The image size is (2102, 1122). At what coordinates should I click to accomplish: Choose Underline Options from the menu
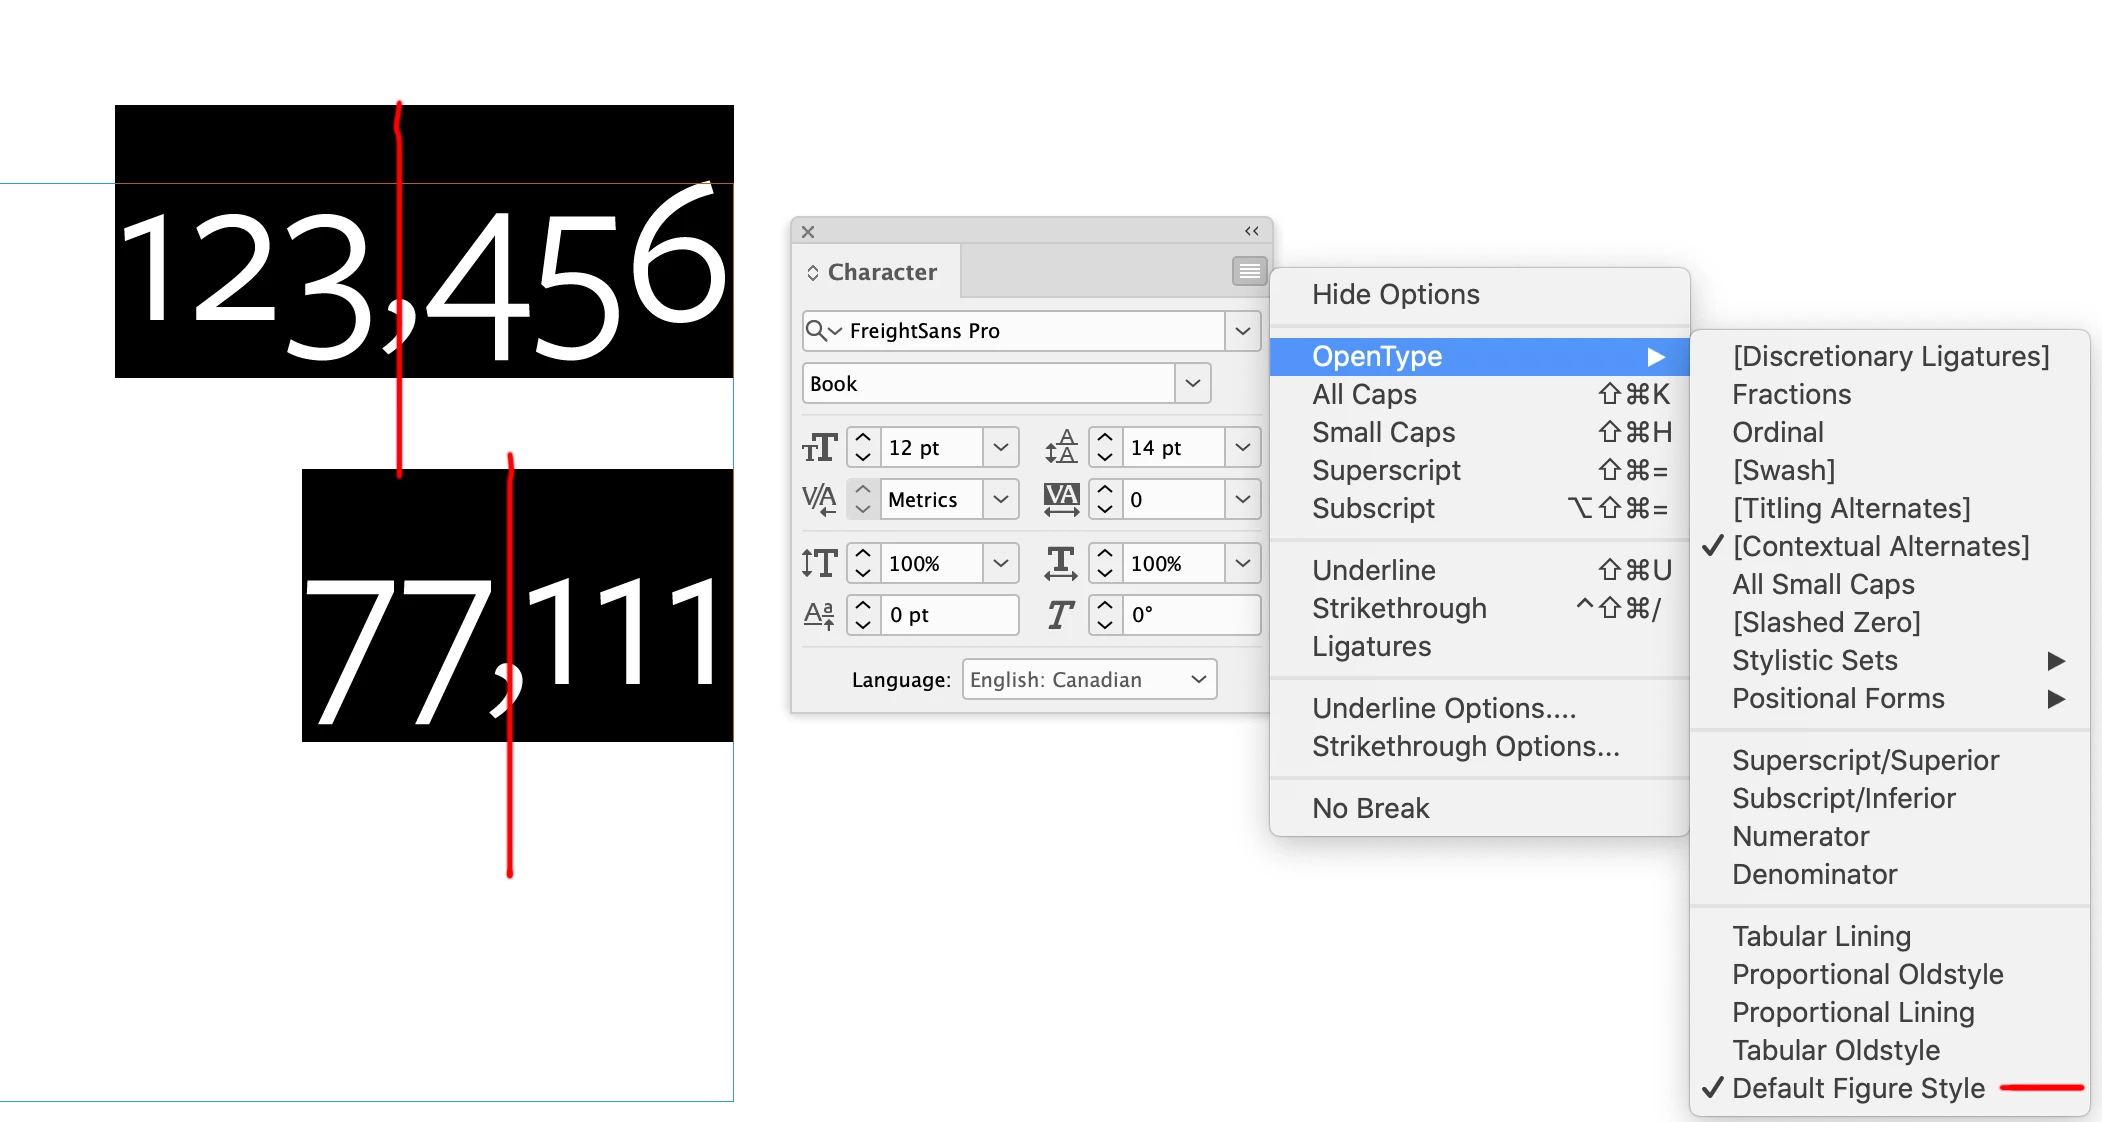[1443, 708]
